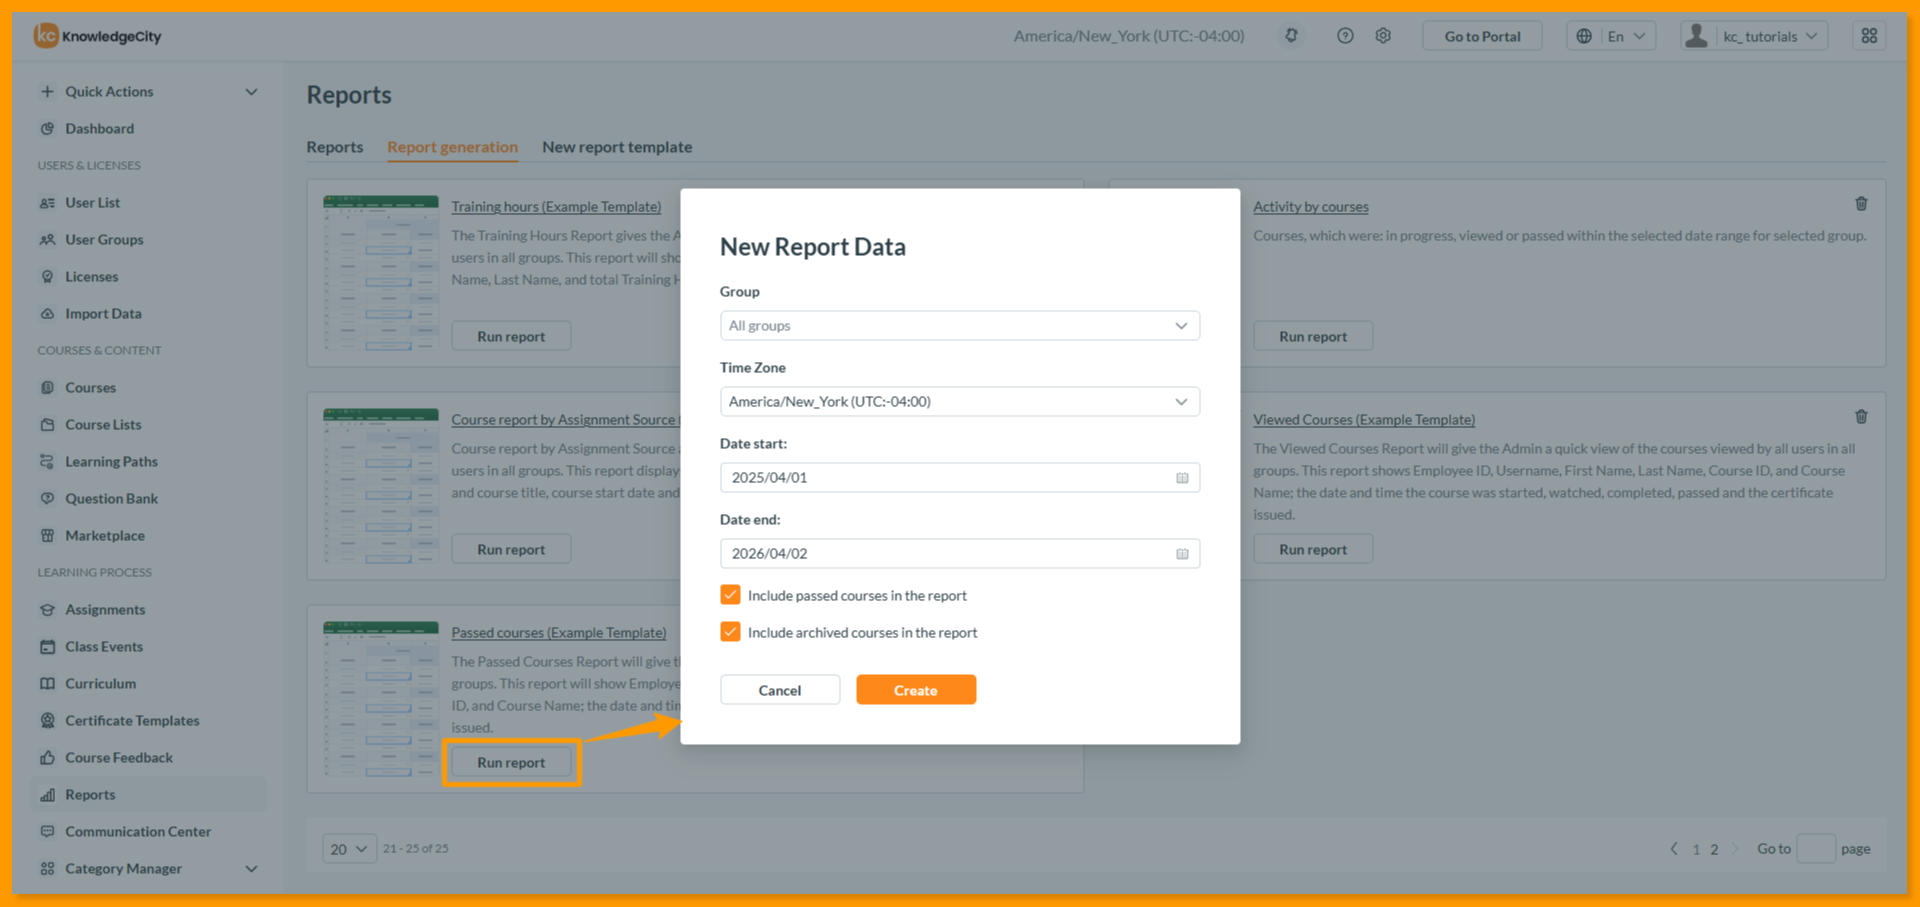This screenshot has width=1920, height=907.
Task: Click the Go to Portal button
Action: pyautogui.click(x=1482, y=36)
